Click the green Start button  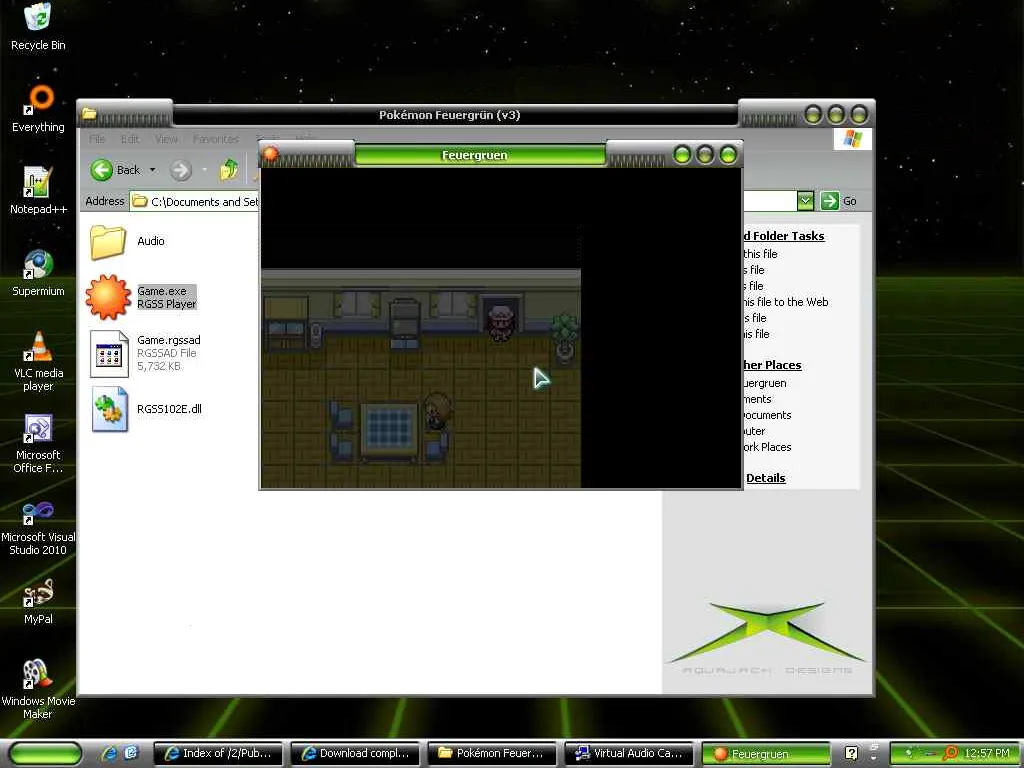tap(46, 754)
